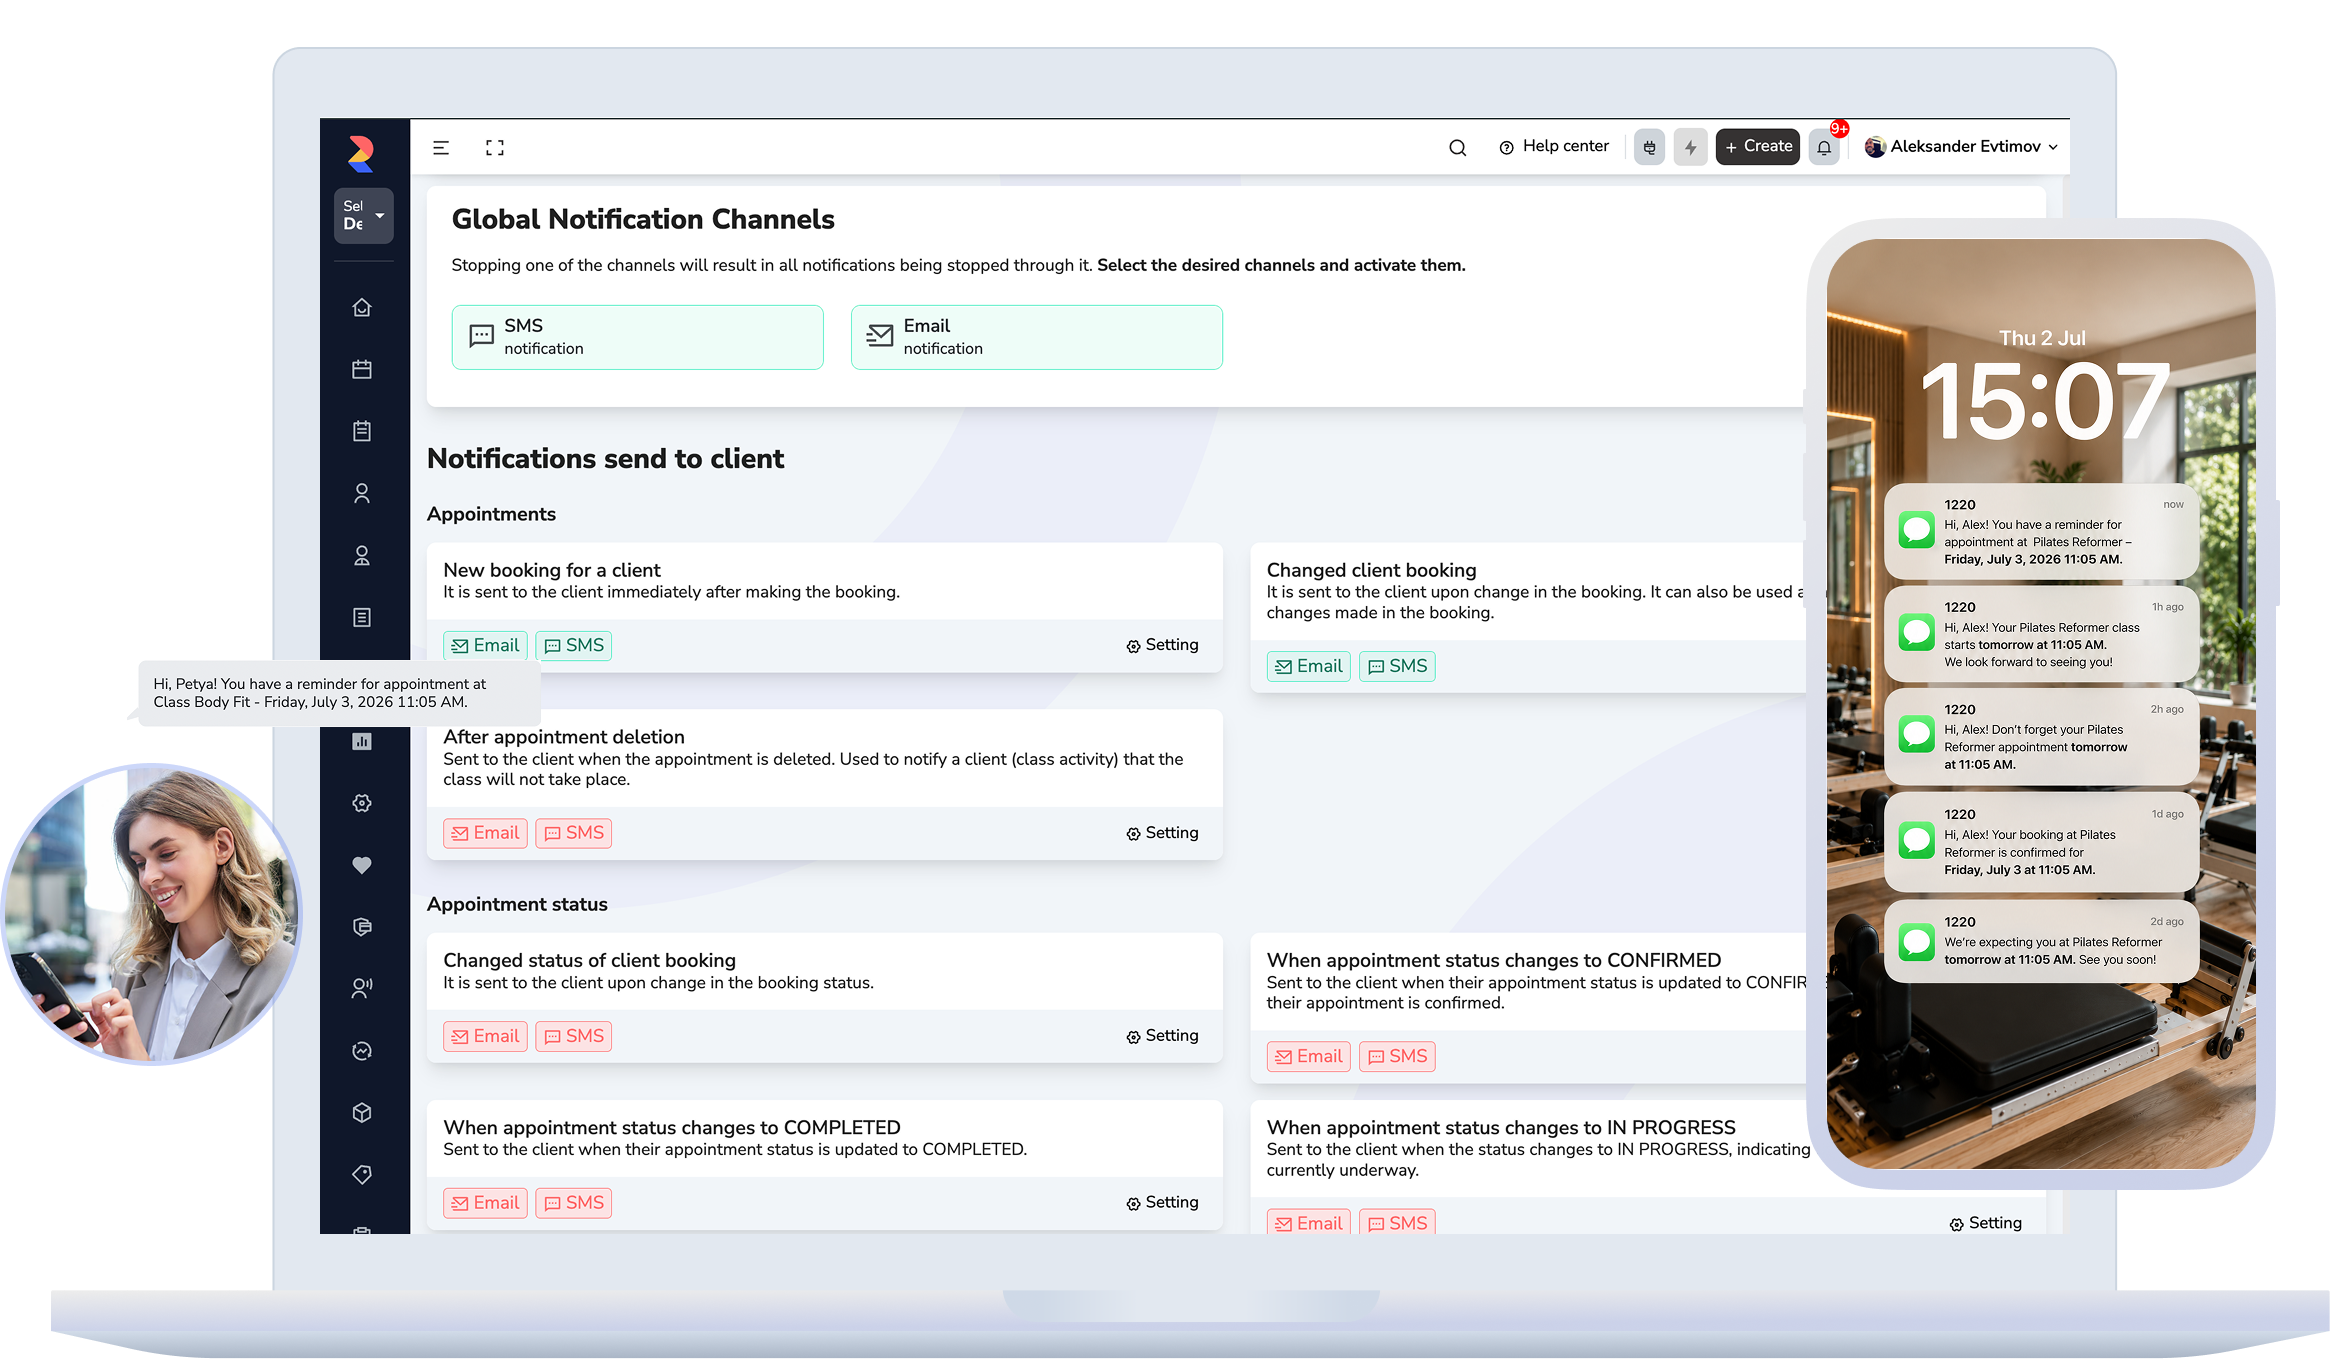The image size is (2330, 1359).
Task: Click the 'Notifications send to client' heading
Action: point(605,458)
